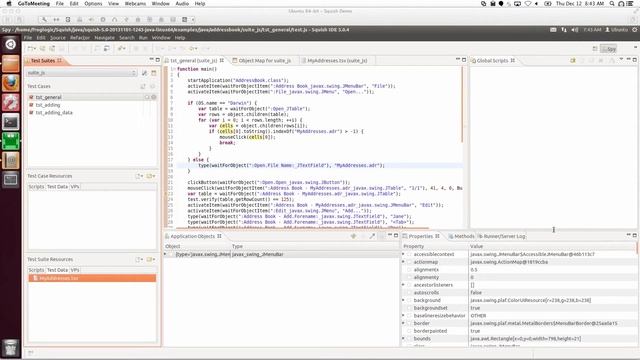Switch to the Methods tab
Screen dimensions: 640x360
pyautogui.click(x=461, y=236)
